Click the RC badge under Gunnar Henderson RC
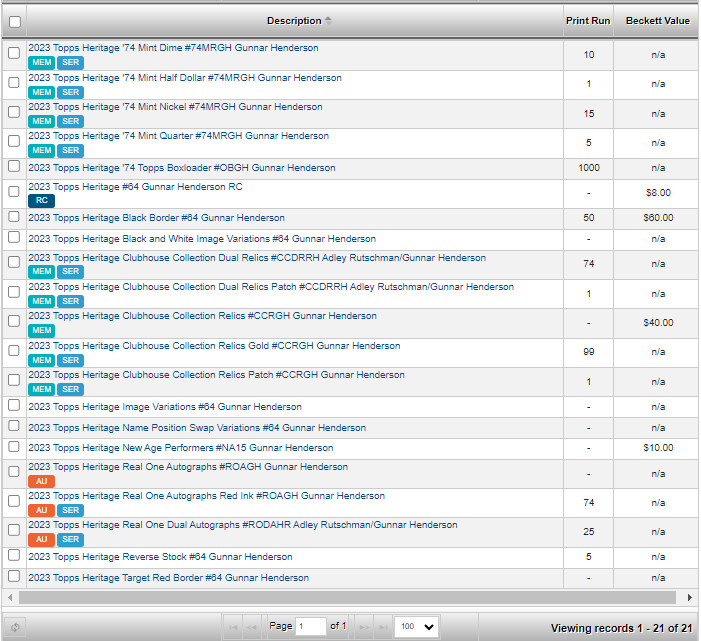Viewport: 701px width, 641px height. click(42, 200)
